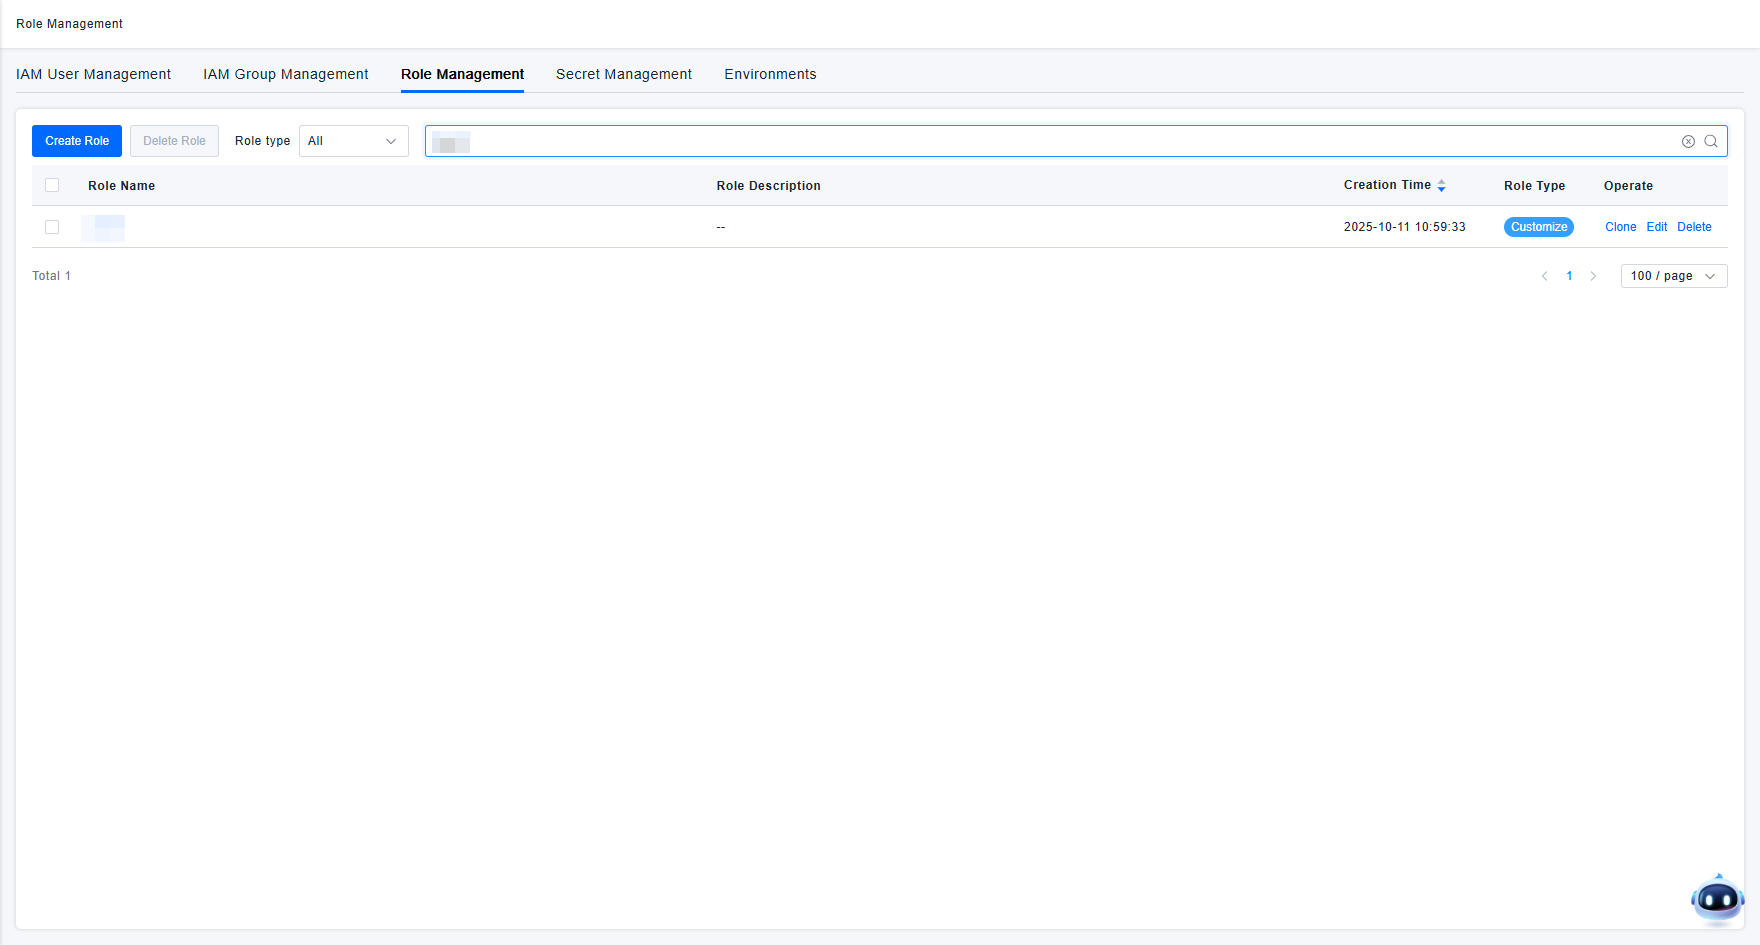Open the Secret Management tab
Screen dimensions: 1760x945
point(623,74)
